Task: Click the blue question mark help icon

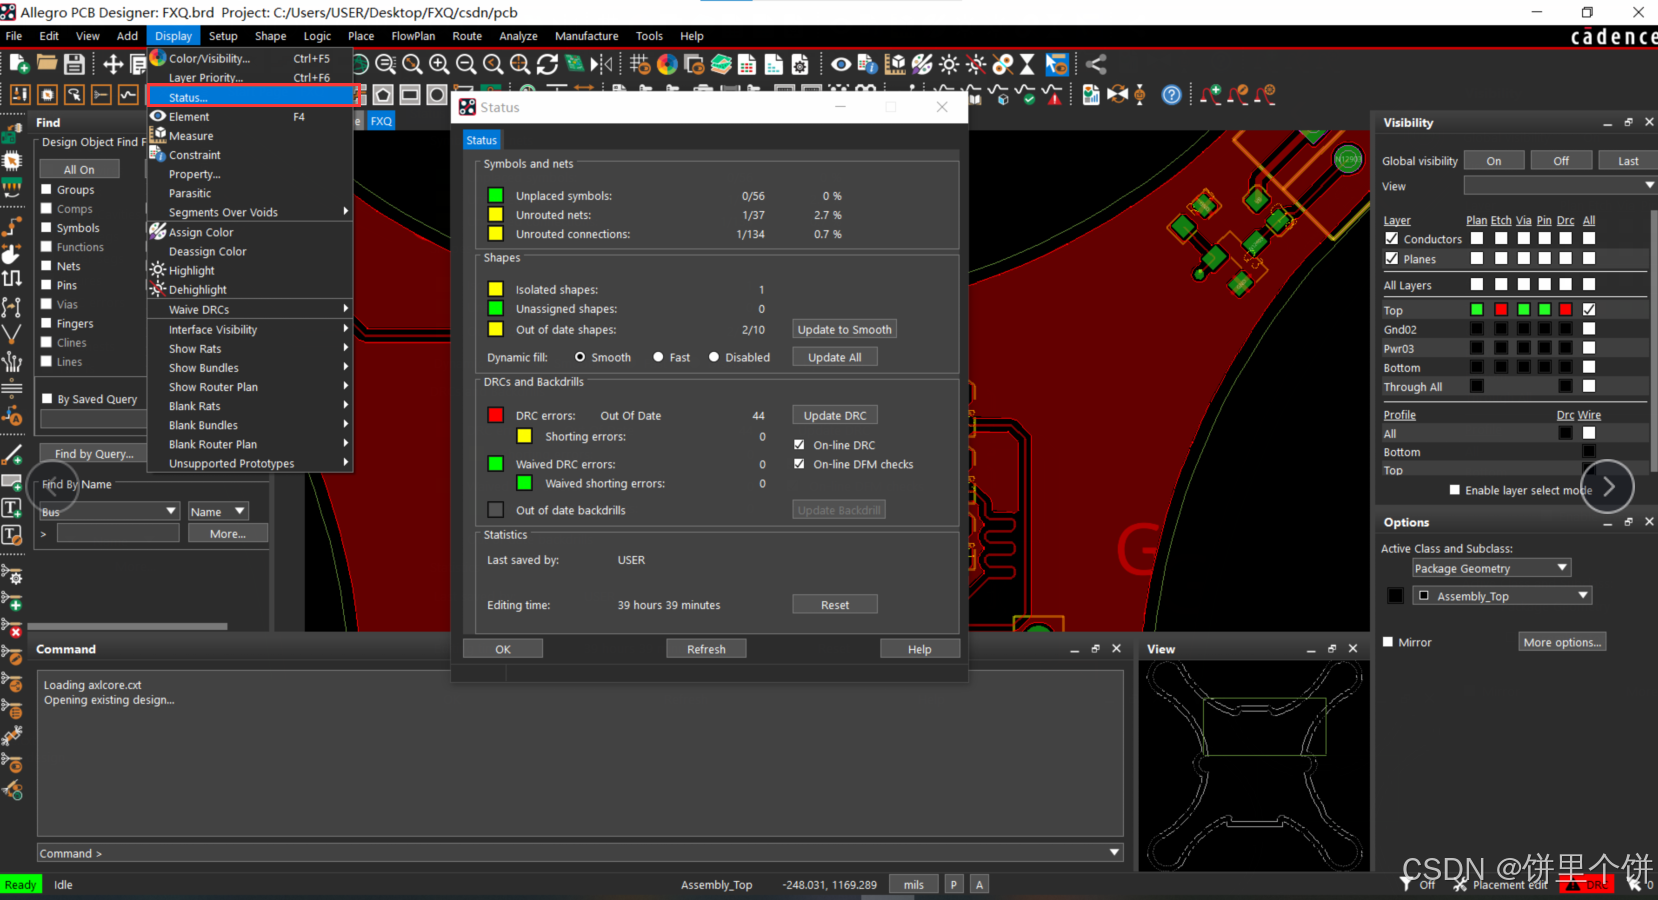Action: 1172,94
